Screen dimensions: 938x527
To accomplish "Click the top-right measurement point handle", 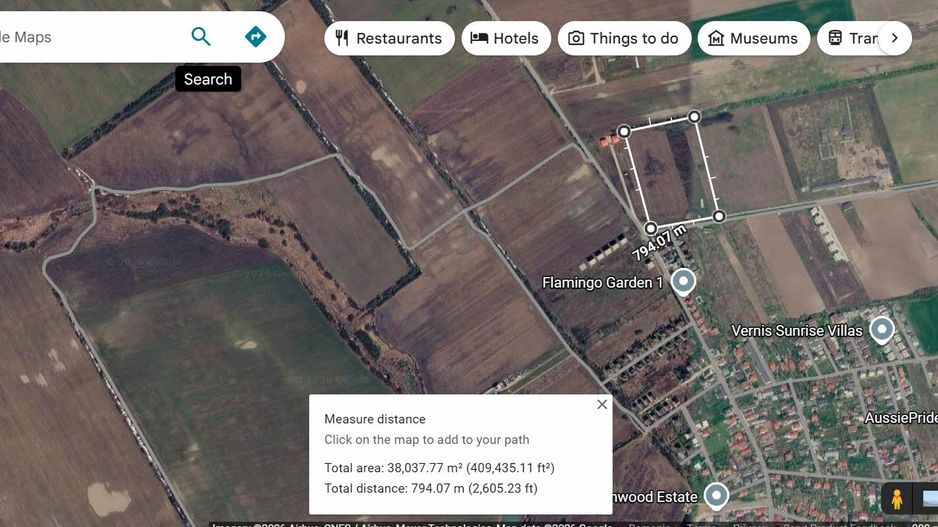I will (x=694, y=116).
